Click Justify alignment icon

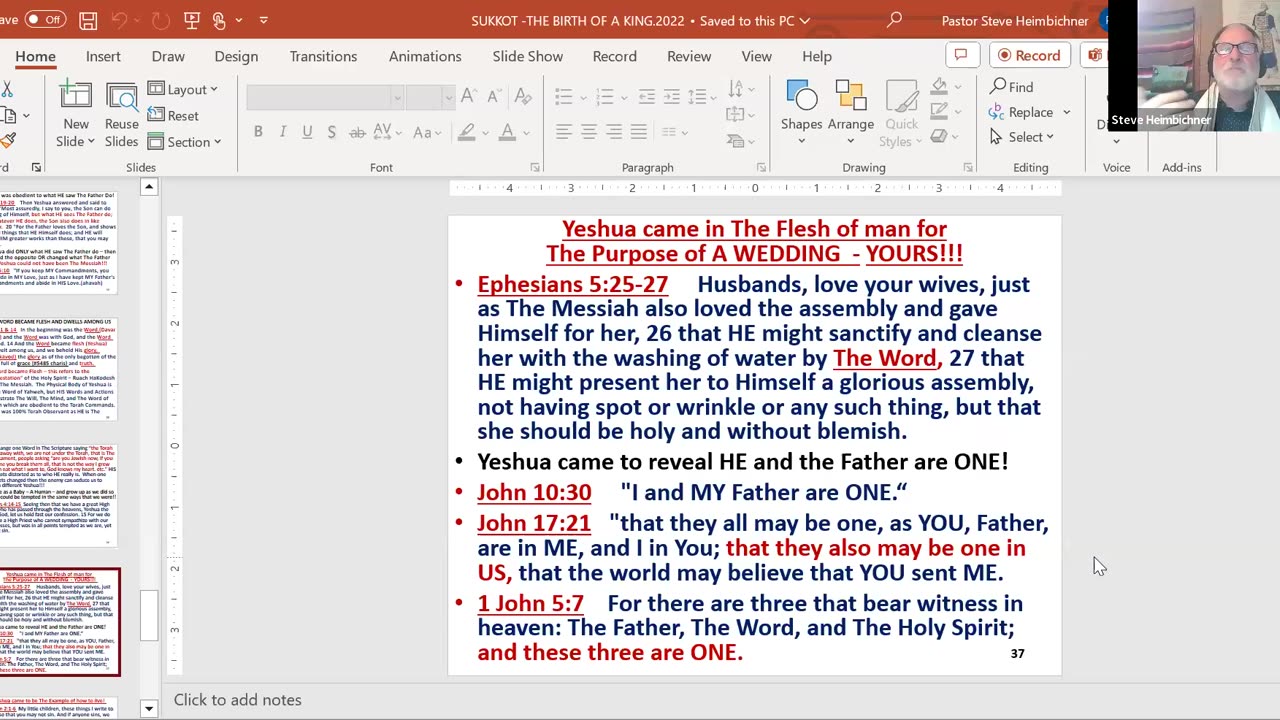pos(639,132)
